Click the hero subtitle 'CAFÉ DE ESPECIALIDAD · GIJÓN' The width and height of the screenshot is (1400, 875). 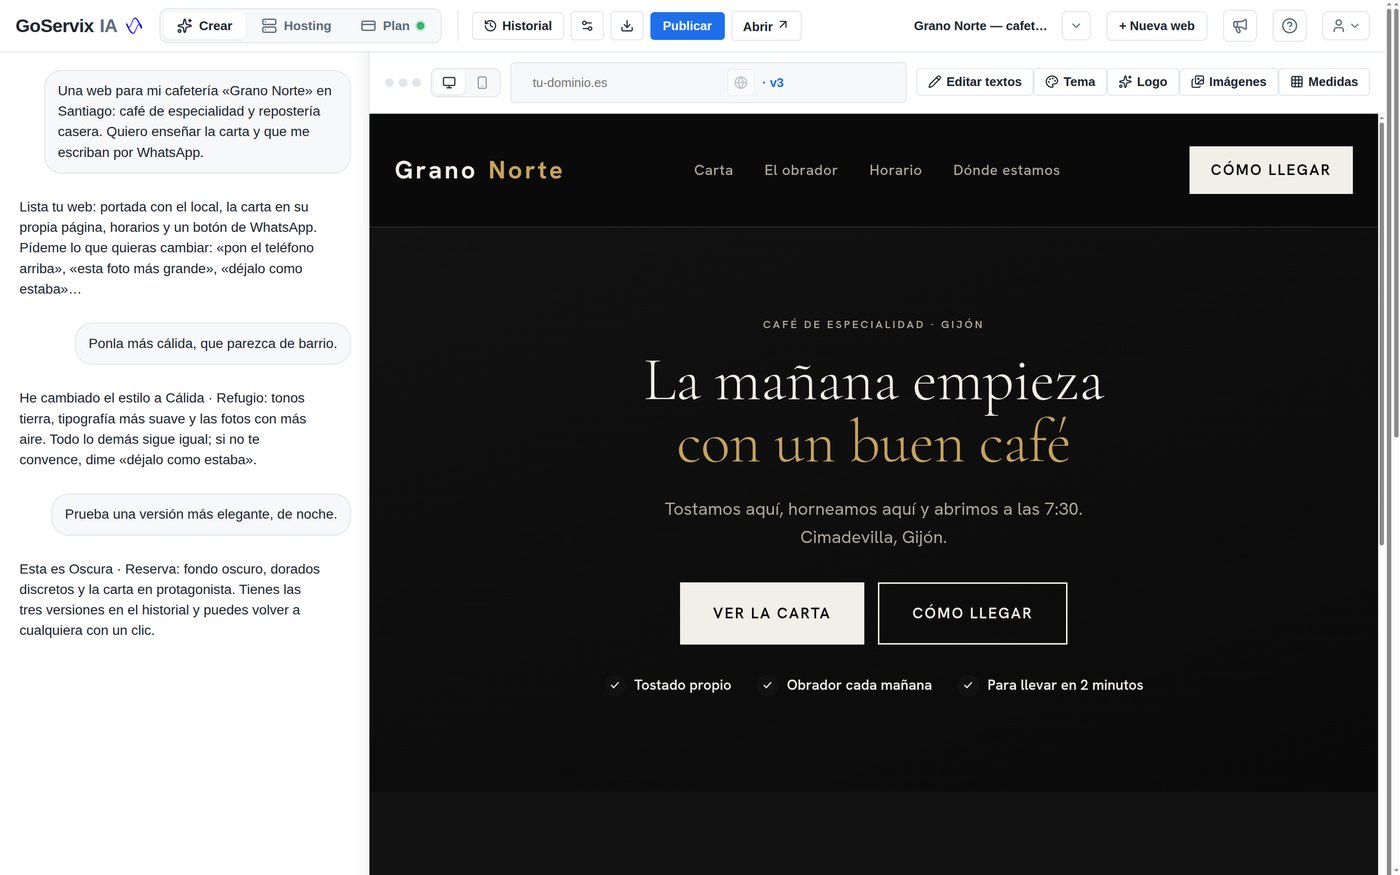click(873, 325)
